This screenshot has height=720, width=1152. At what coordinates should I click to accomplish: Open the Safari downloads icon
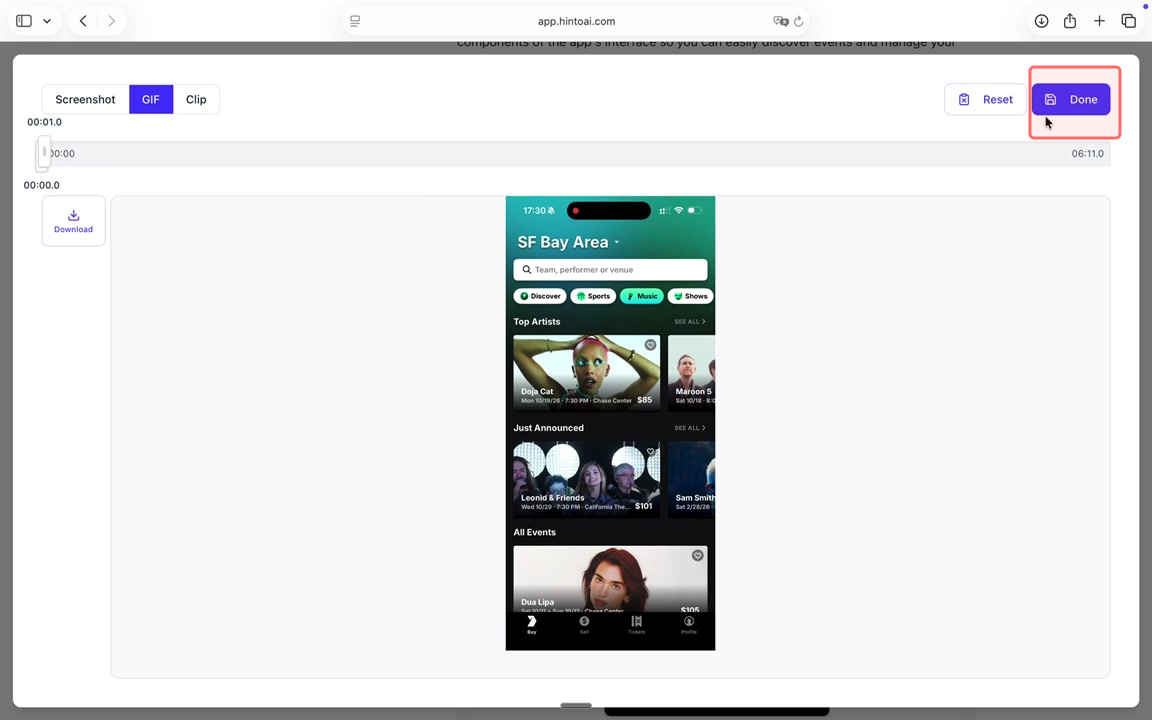(x=1041, y=21)
